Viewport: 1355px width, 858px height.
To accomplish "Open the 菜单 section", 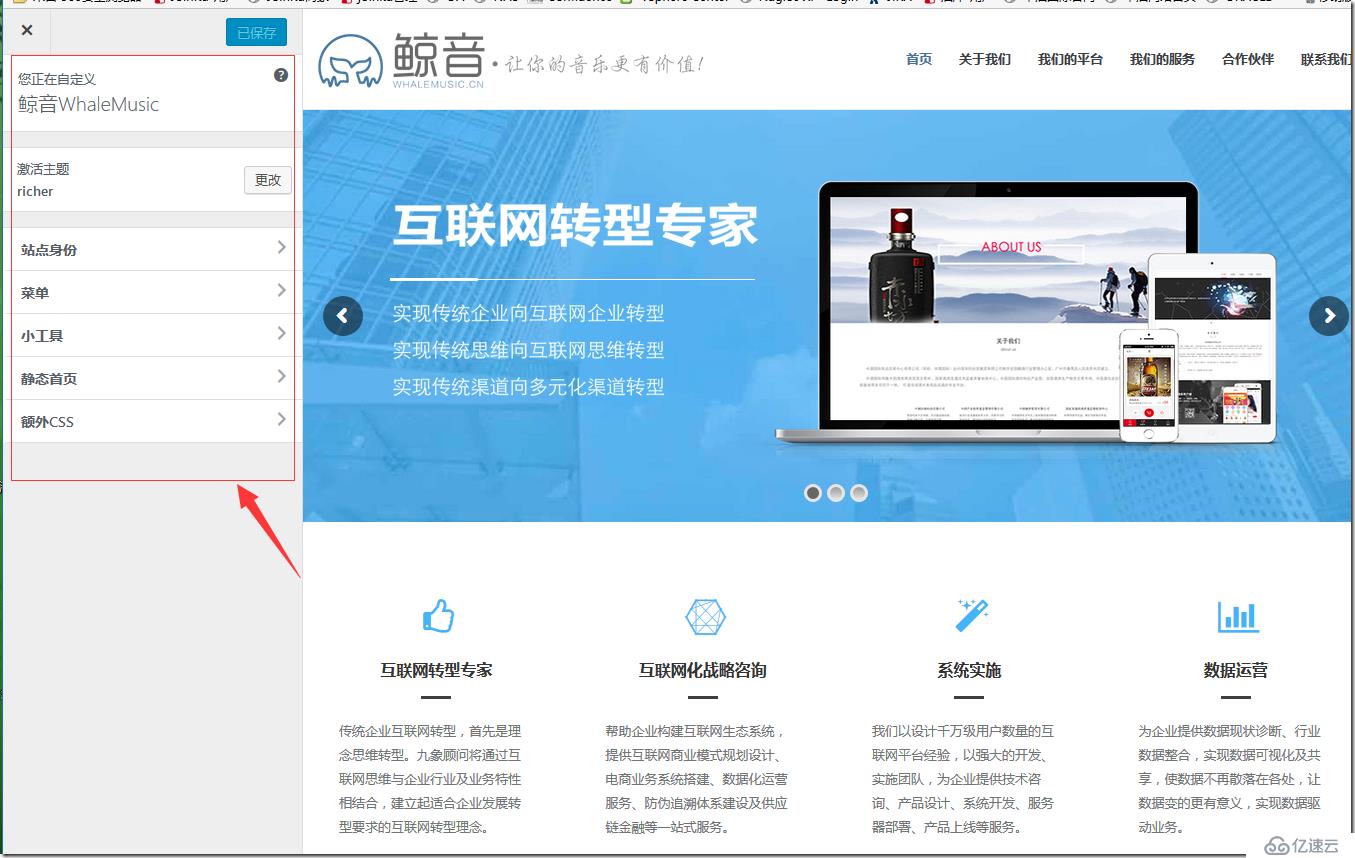I will click(x=153, y=292).
